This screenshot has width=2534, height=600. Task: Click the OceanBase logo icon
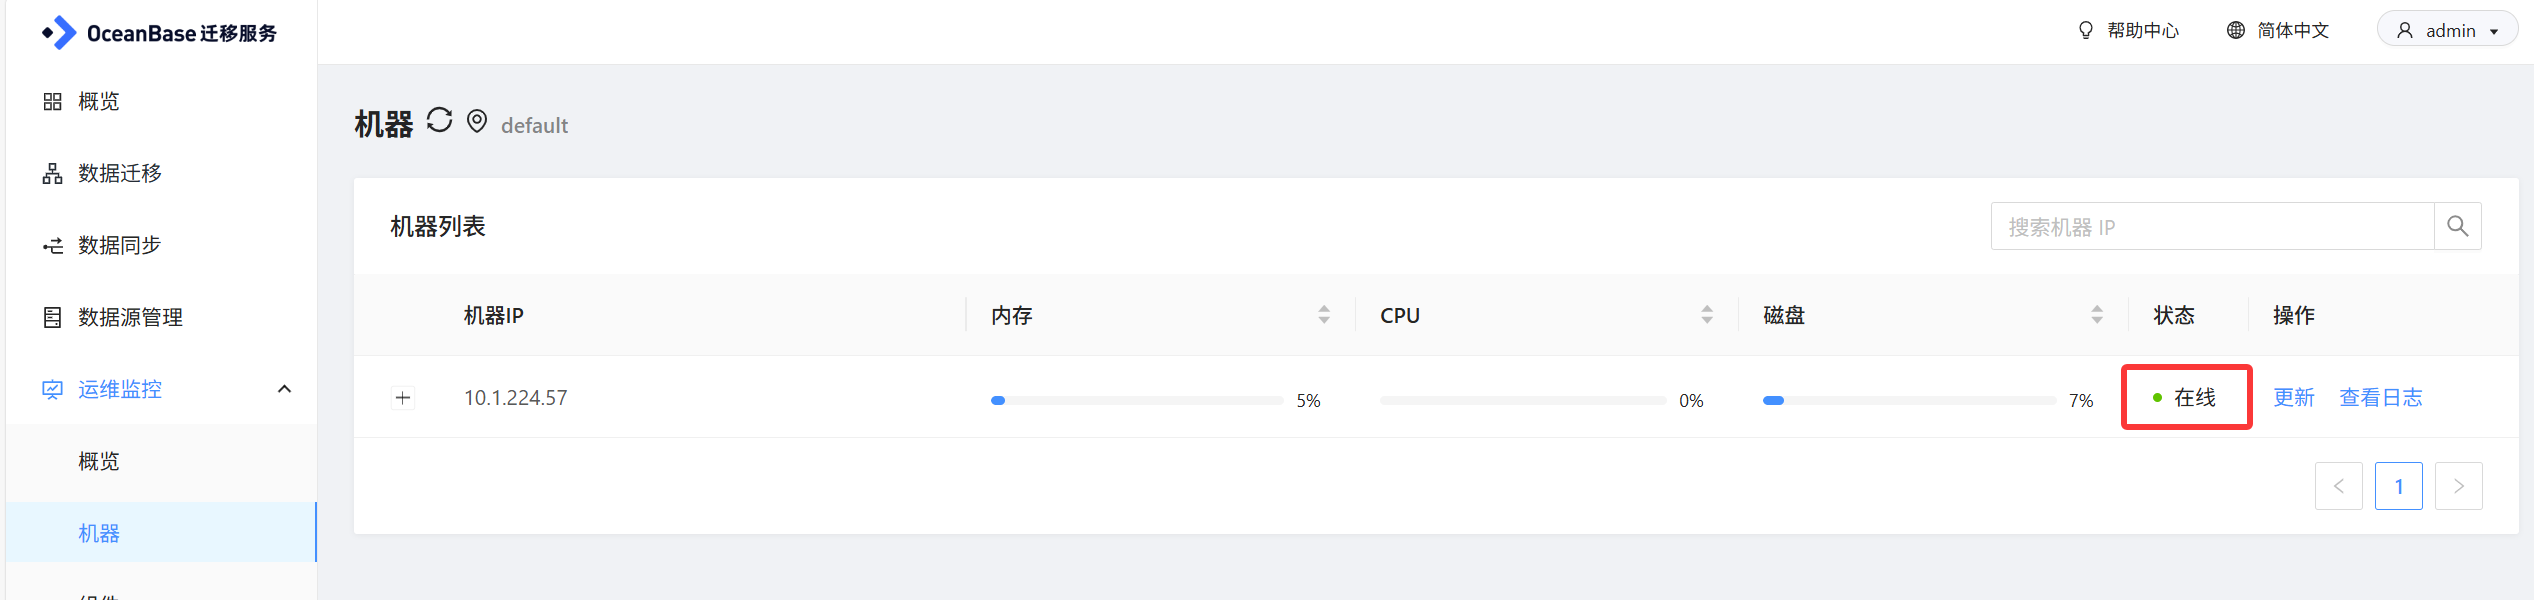[59, 33]
